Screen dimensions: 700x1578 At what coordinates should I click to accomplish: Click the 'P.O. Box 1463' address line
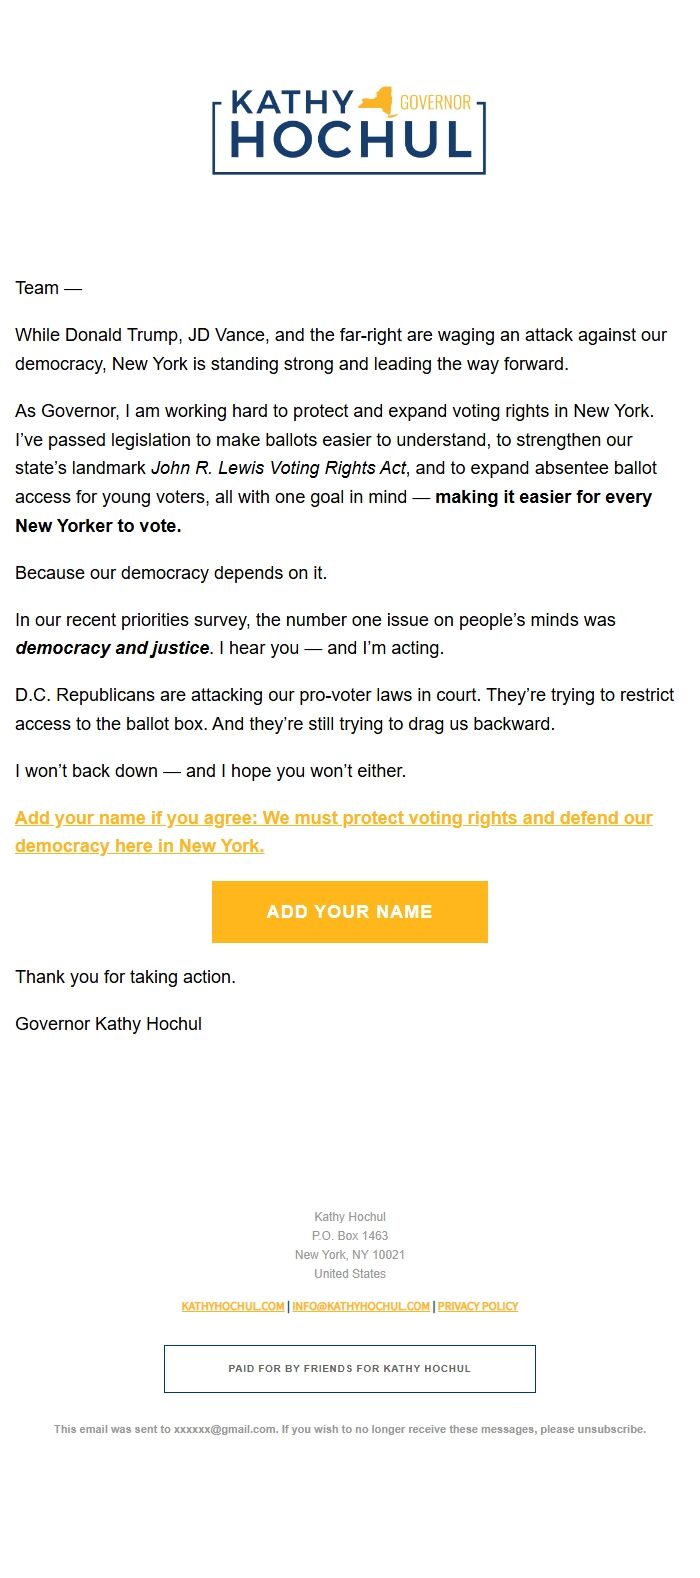pyautogui.click(x=350, y=1236)
